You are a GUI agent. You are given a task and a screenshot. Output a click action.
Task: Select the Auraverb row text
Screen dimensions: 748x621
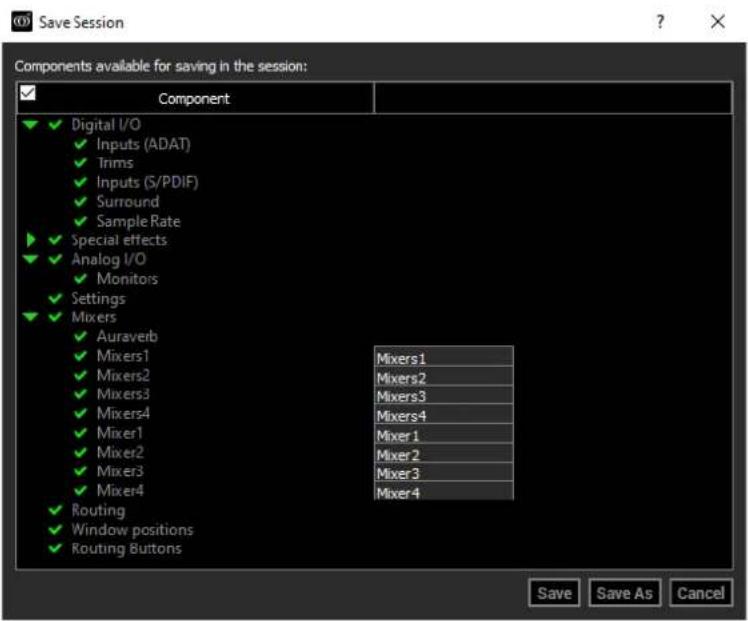[127, 337]
